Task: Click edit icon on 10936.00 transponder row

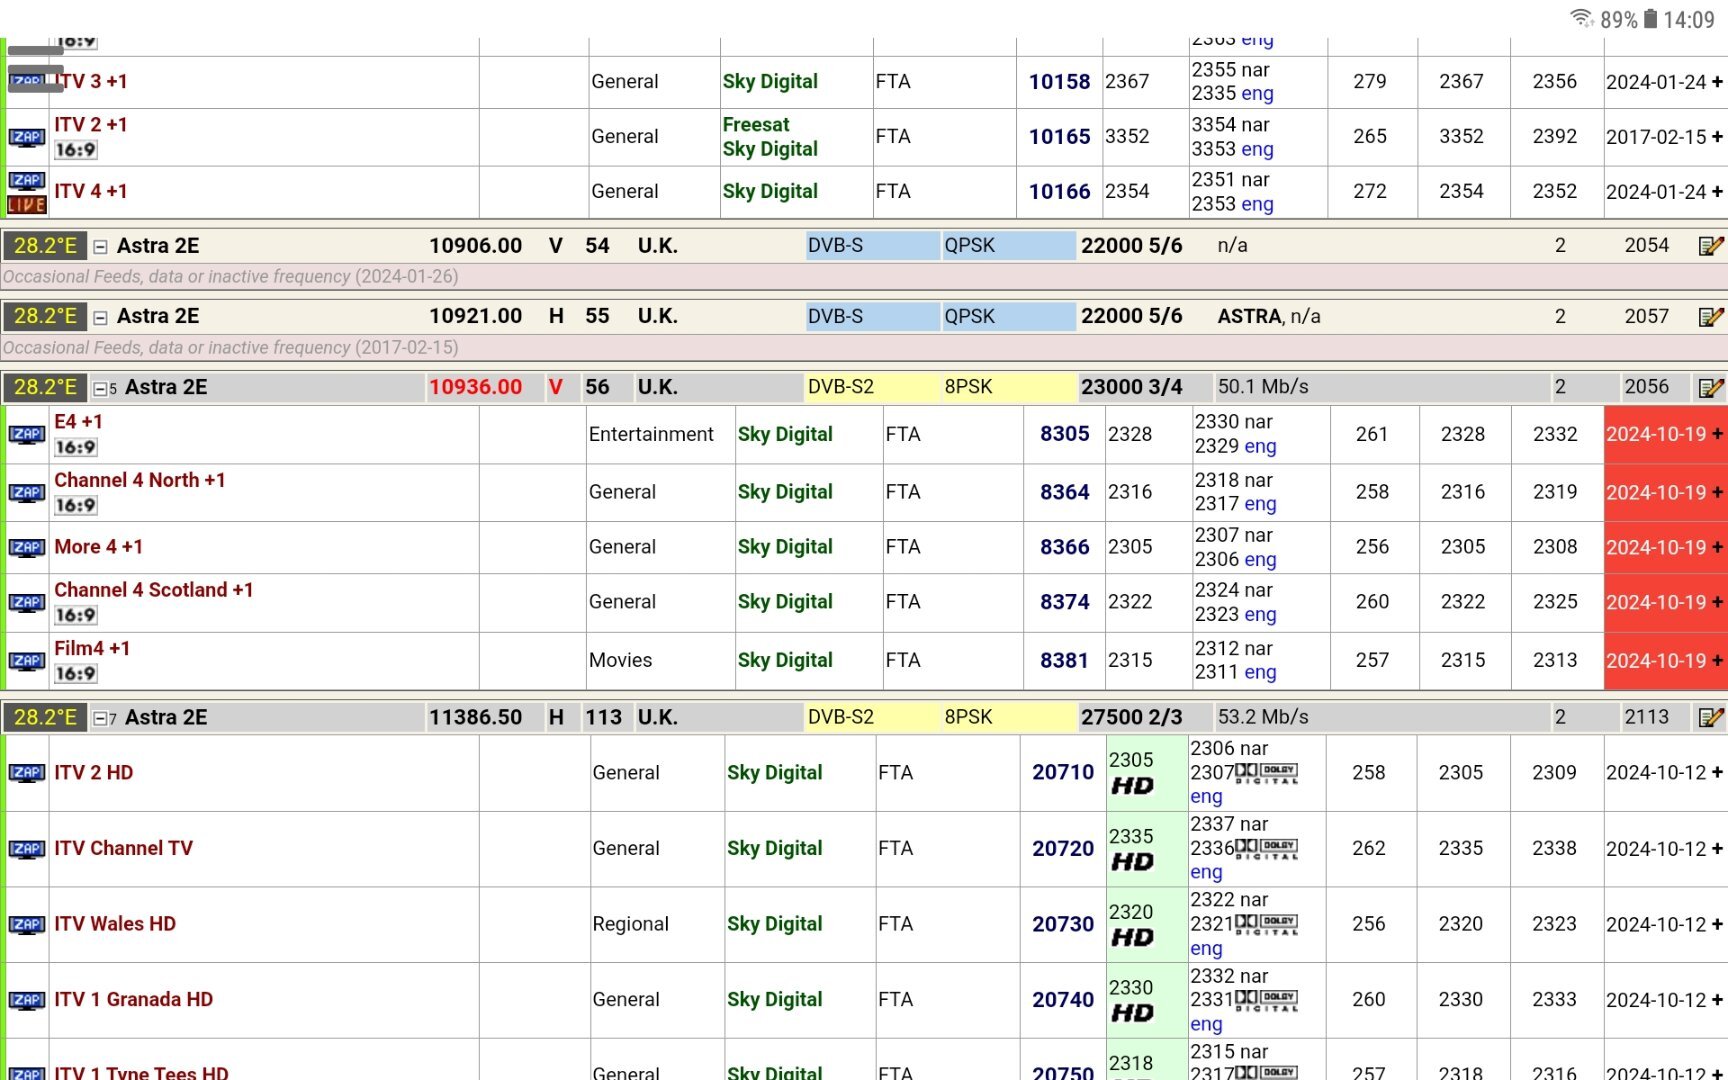Action: click(x=1710, y=388)
